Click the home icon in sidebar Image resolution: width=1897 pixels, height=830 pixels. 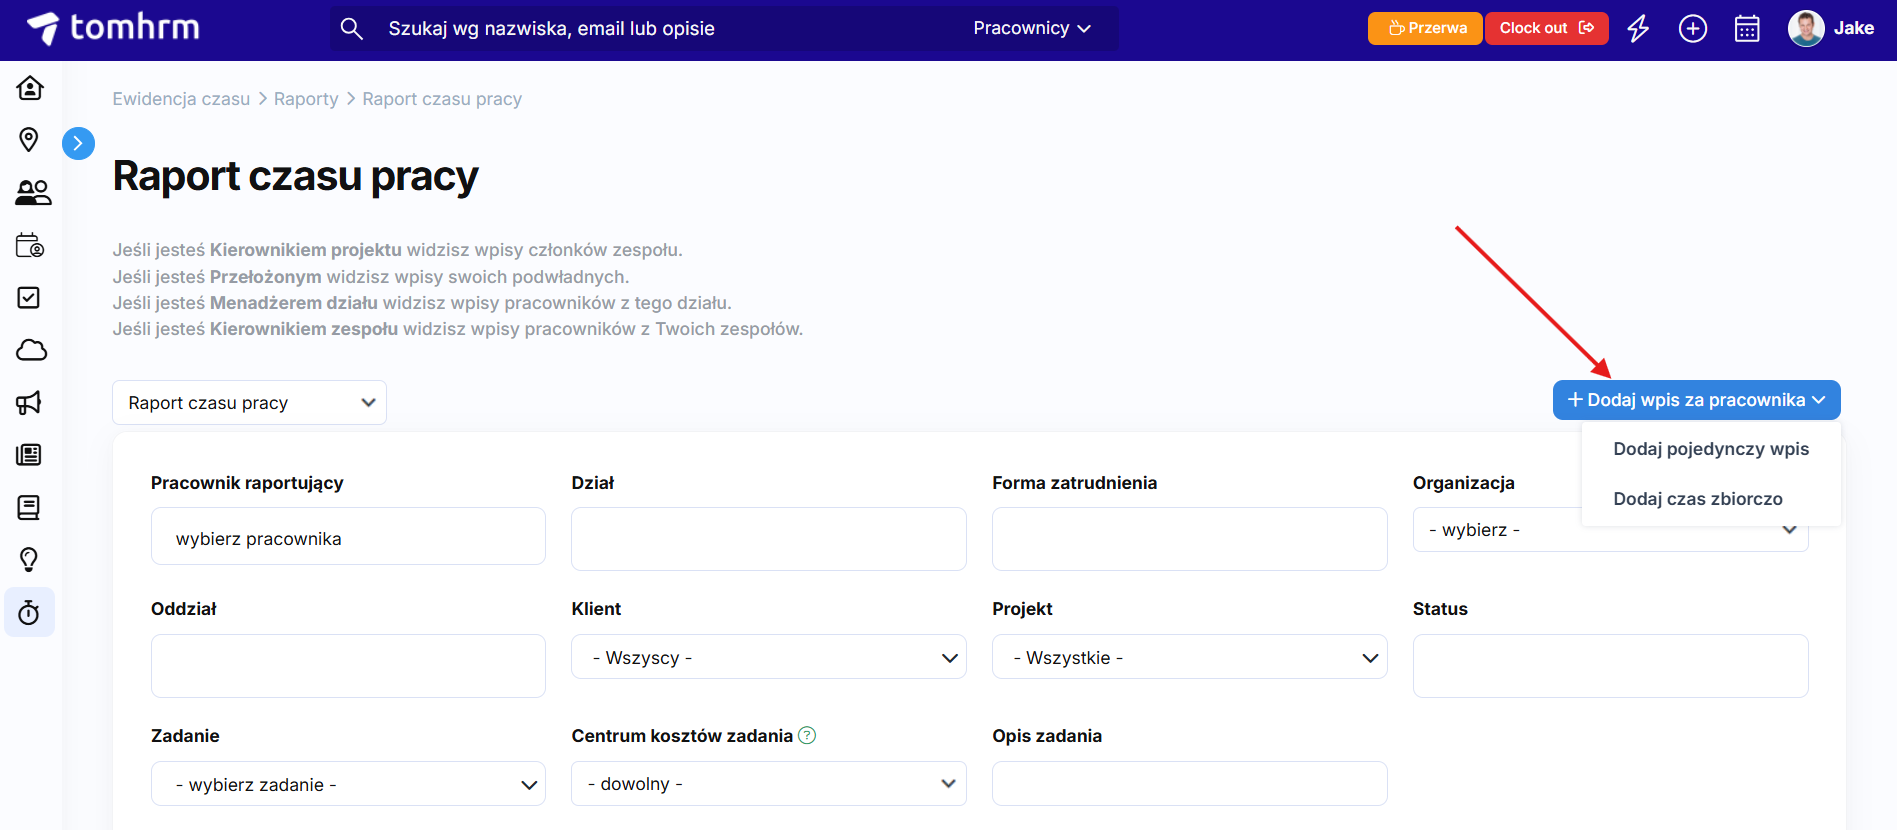click(x=30, y=88)
